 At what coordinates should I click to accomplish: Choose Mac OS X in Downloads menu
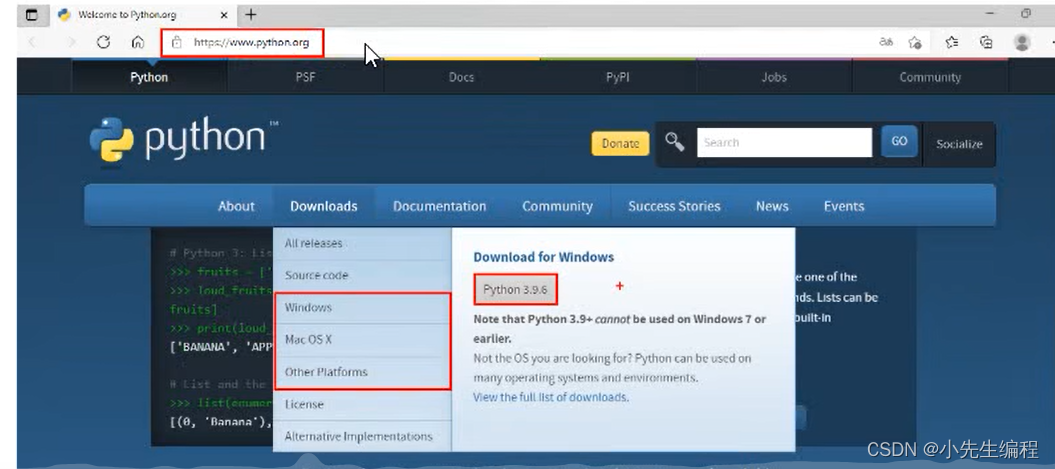362,340
